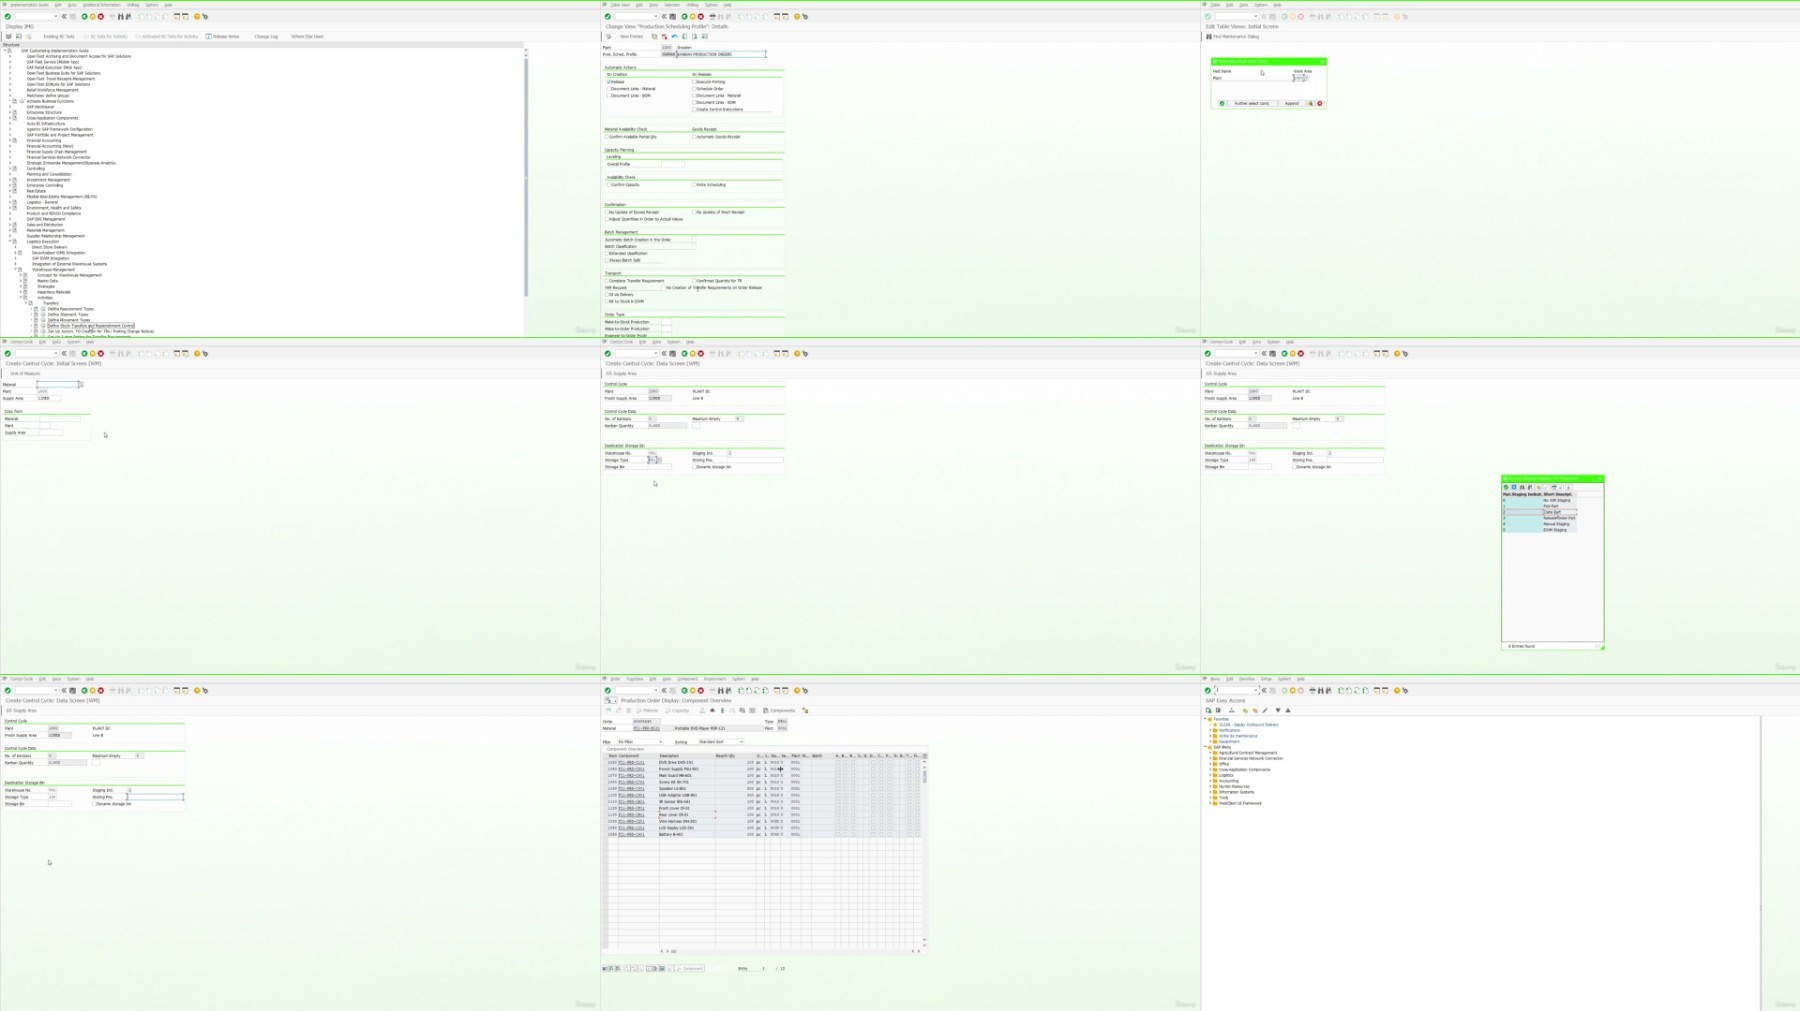Expand the Enterprise Structure node in IMG tree

coord(10,113)
